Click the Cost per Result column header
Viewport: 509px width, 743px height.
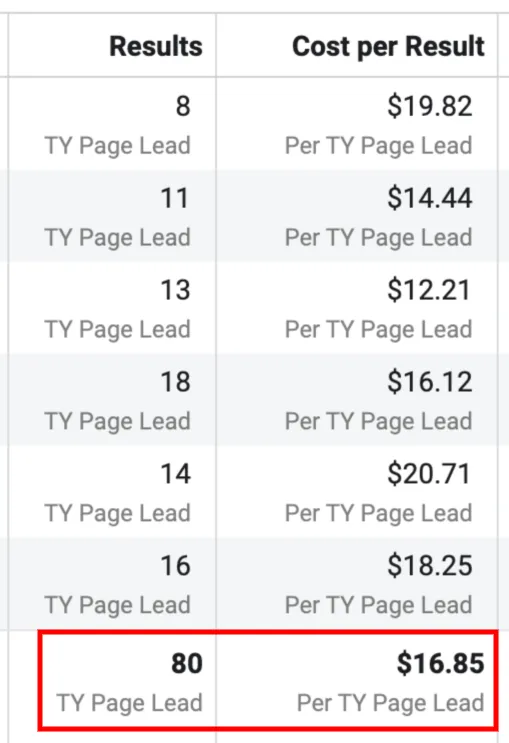pos(388,46)
